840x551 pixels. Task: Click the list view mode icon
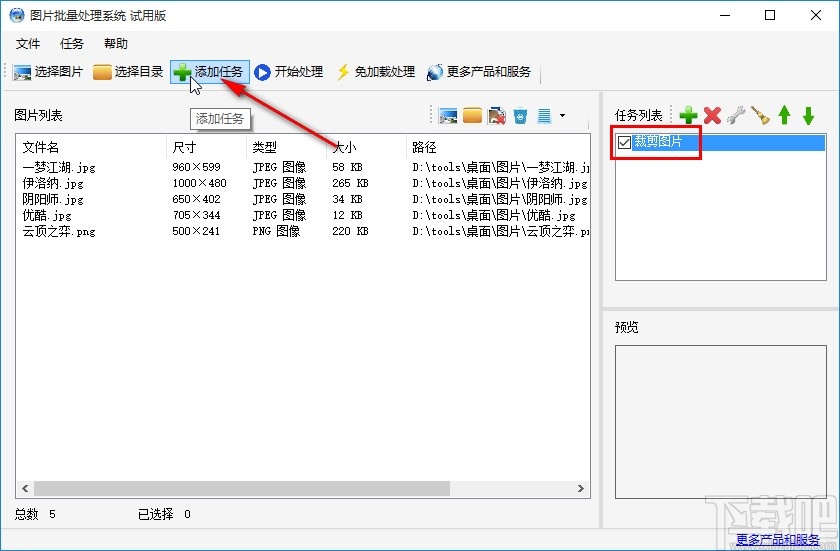pyautogui.click(x=544, y=115)
